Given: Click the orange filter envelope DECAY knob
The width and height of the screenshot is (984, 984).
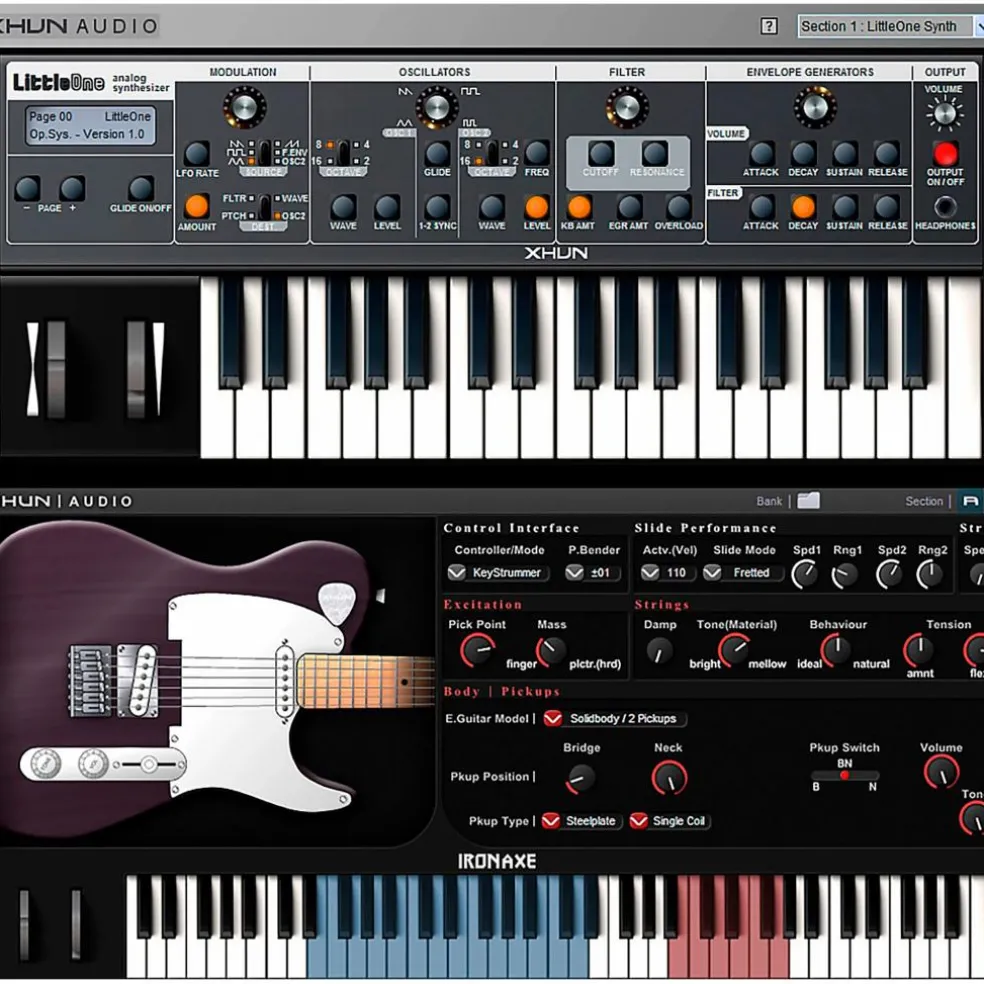Looking at the screenshot, I should (803, 207).
